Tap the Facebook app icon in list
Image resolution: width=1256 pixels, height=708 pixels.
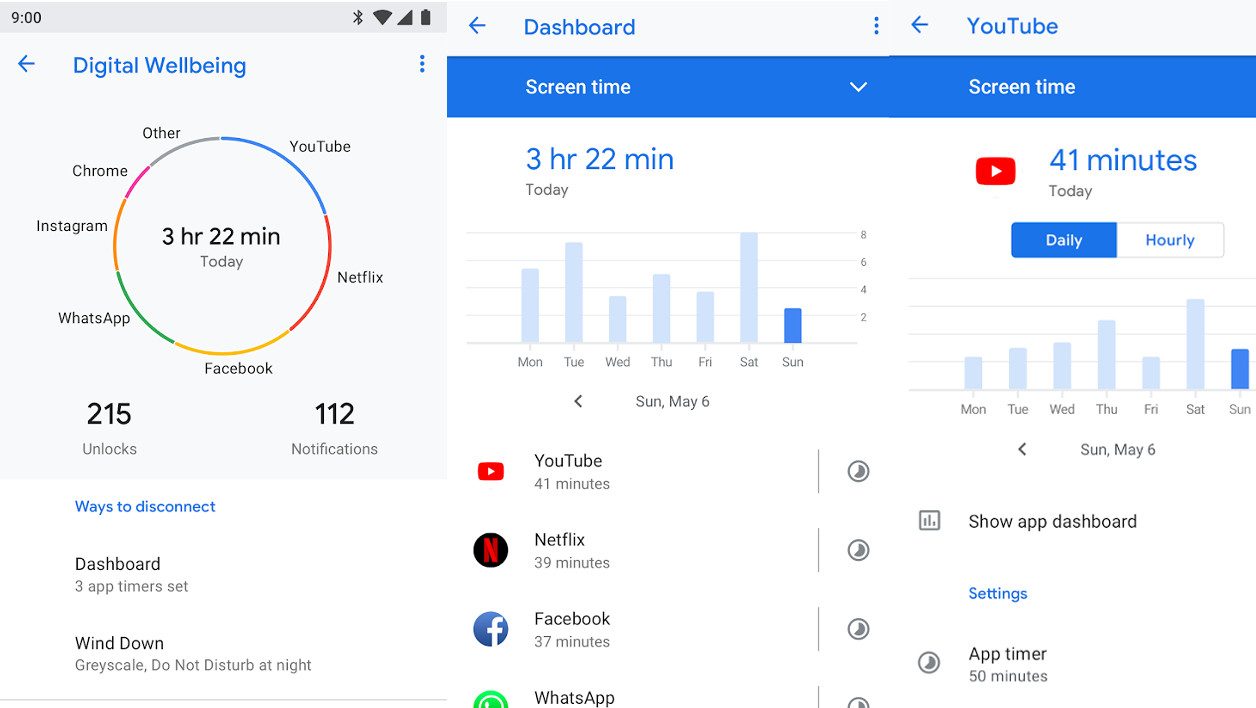click(491, 629)
